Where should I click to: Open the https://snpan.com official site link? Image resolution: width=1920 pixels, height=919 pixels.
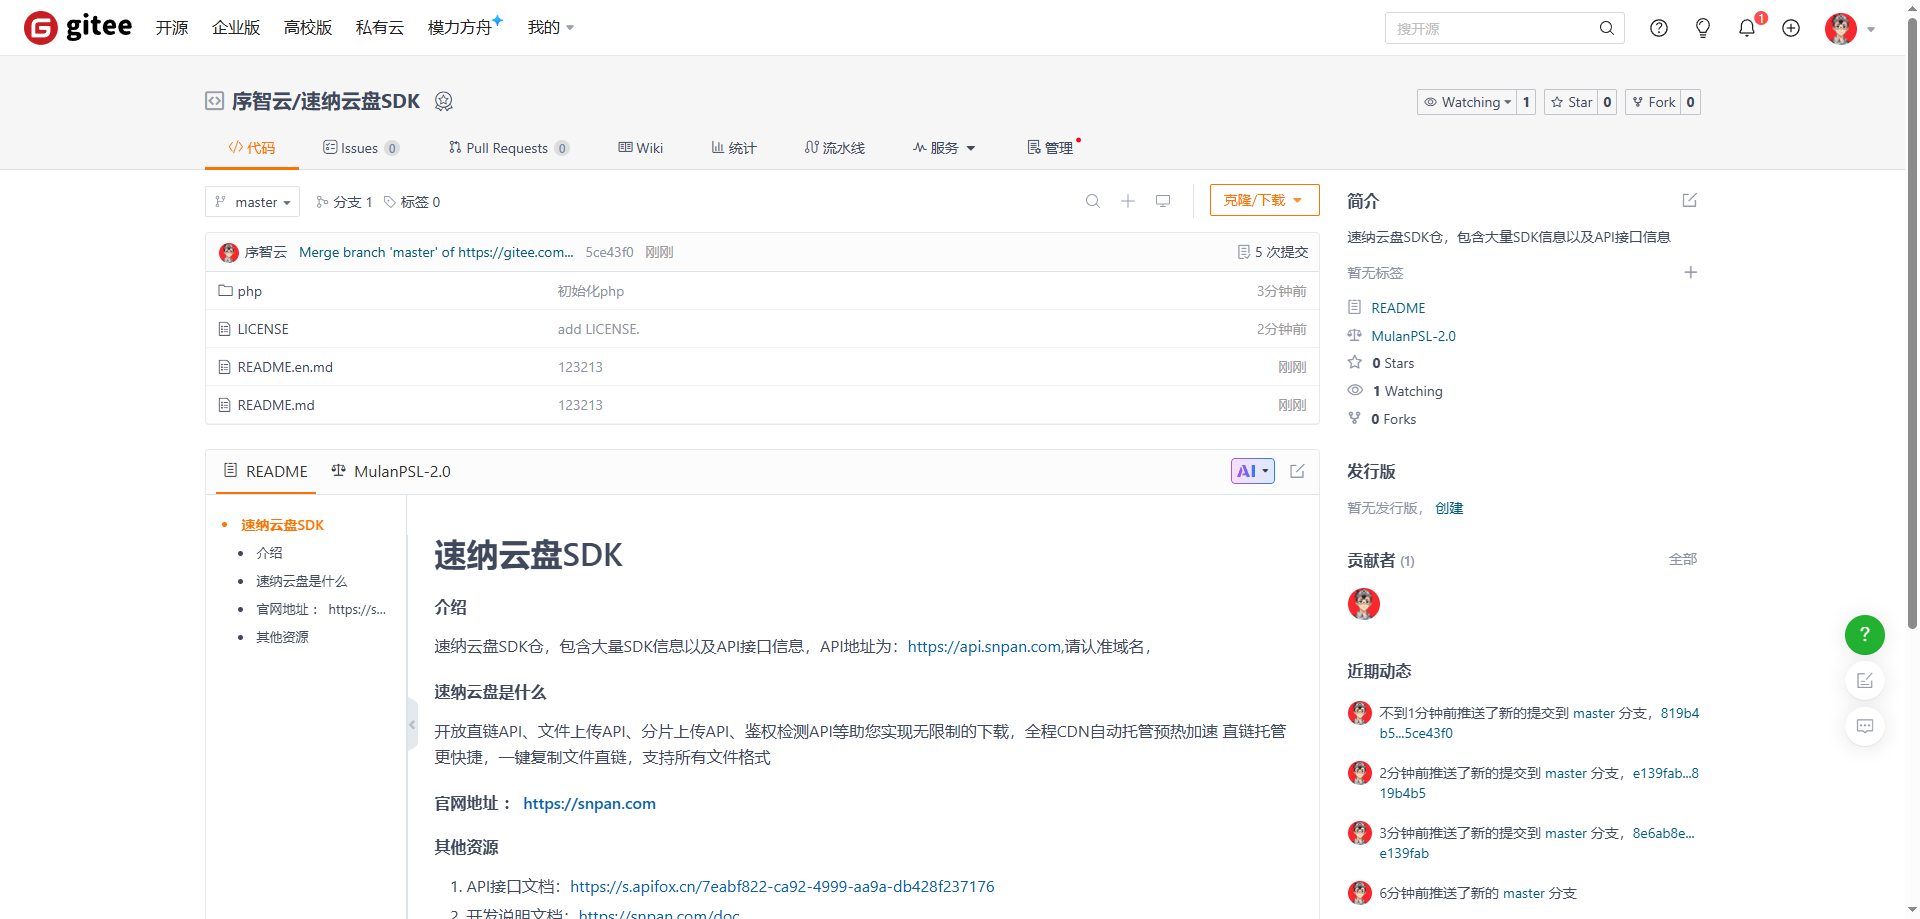click(589, 803)
